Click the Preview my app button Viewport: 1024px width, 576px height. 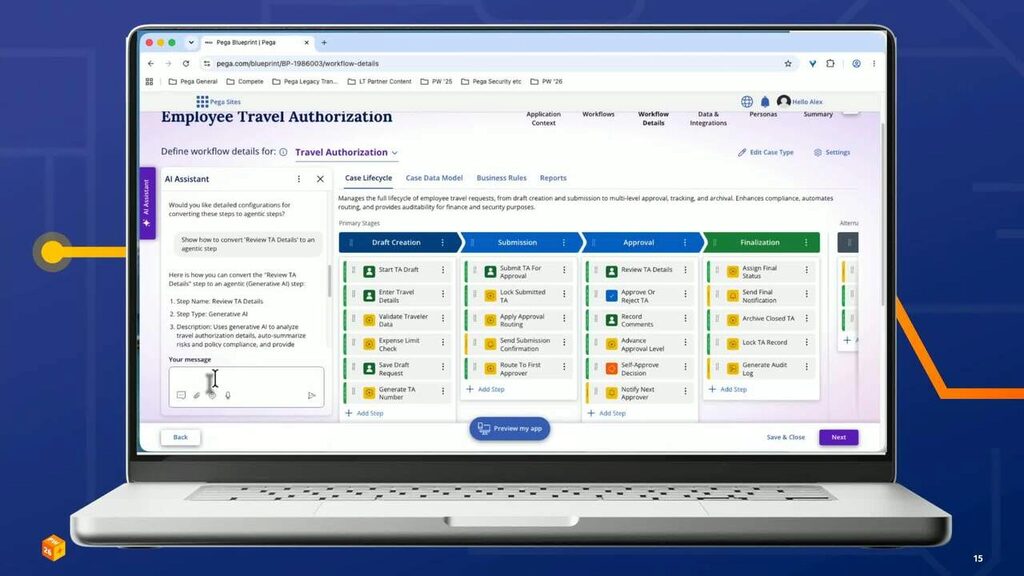(x=509, y=428)
